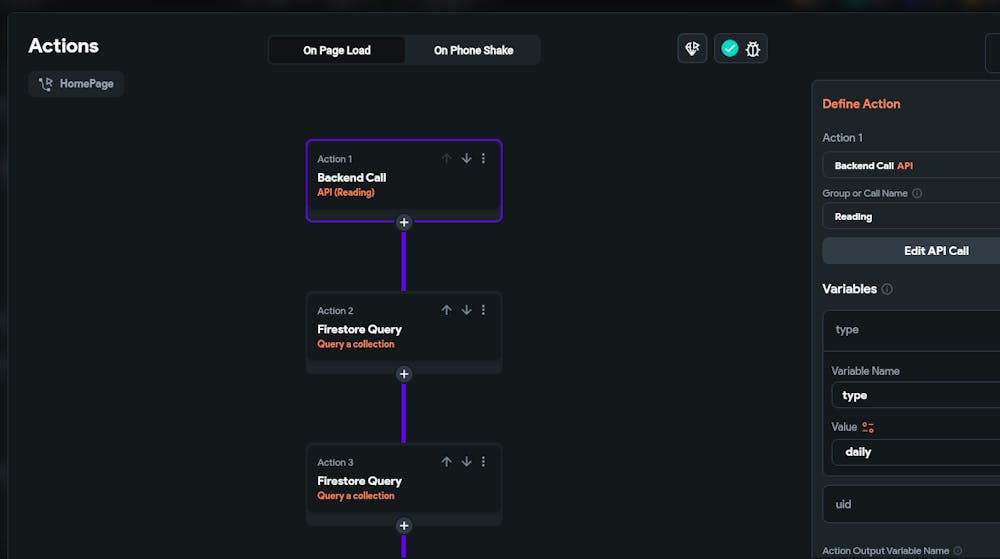Image resolution: width=1000 pixels, height=559 pixels.
Task: Click the bug debug icon
Action: pyautogui.click(x=753, y=48)
